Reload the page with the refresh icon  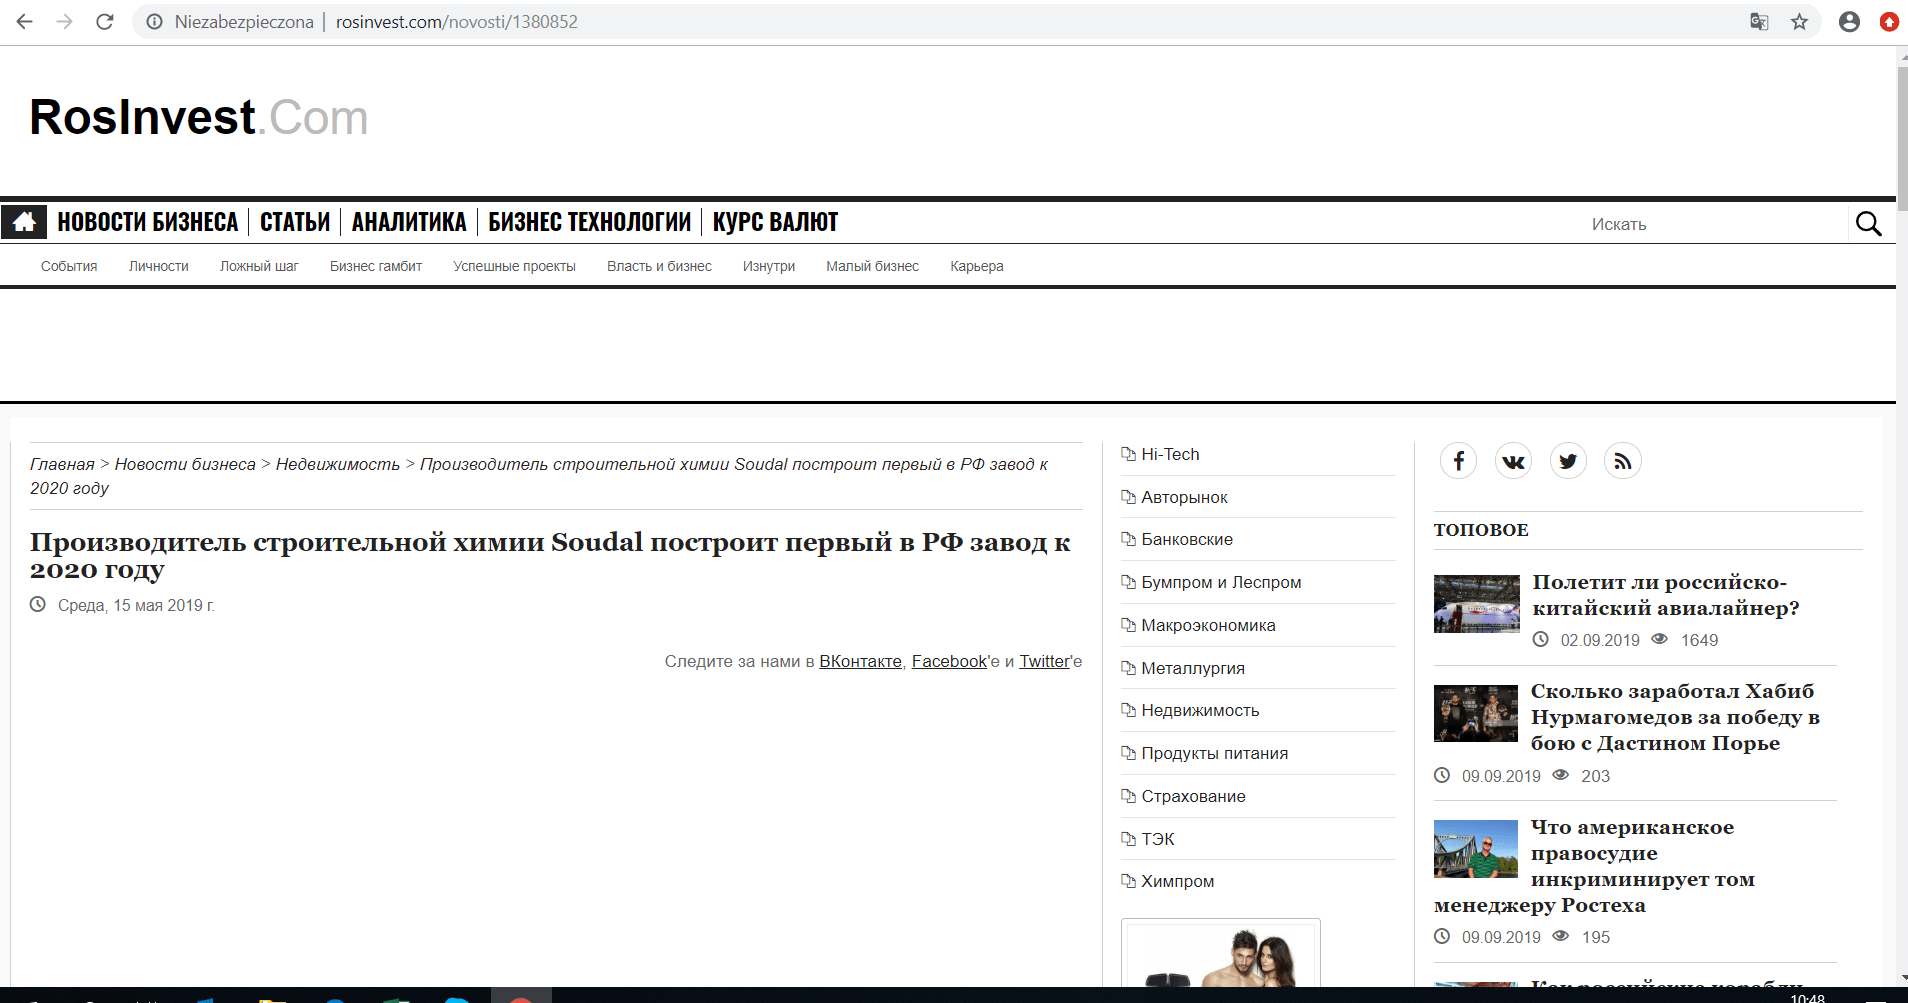click(105, 22)
